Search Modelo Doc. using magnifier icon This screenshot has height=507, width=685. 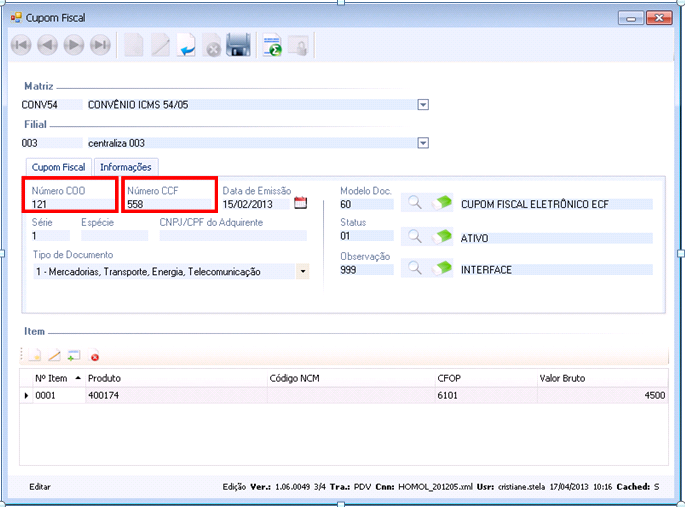[414, 203]
